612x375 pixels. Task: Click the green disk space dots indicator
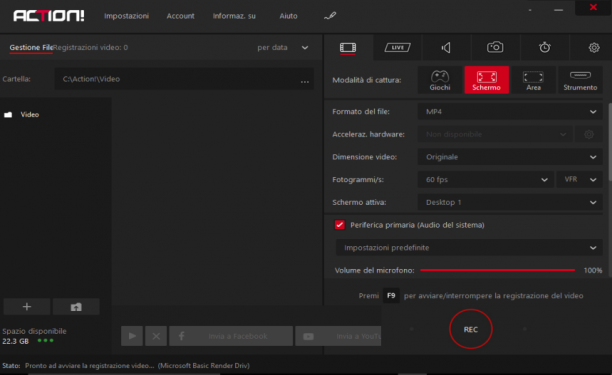pos(45,341)
